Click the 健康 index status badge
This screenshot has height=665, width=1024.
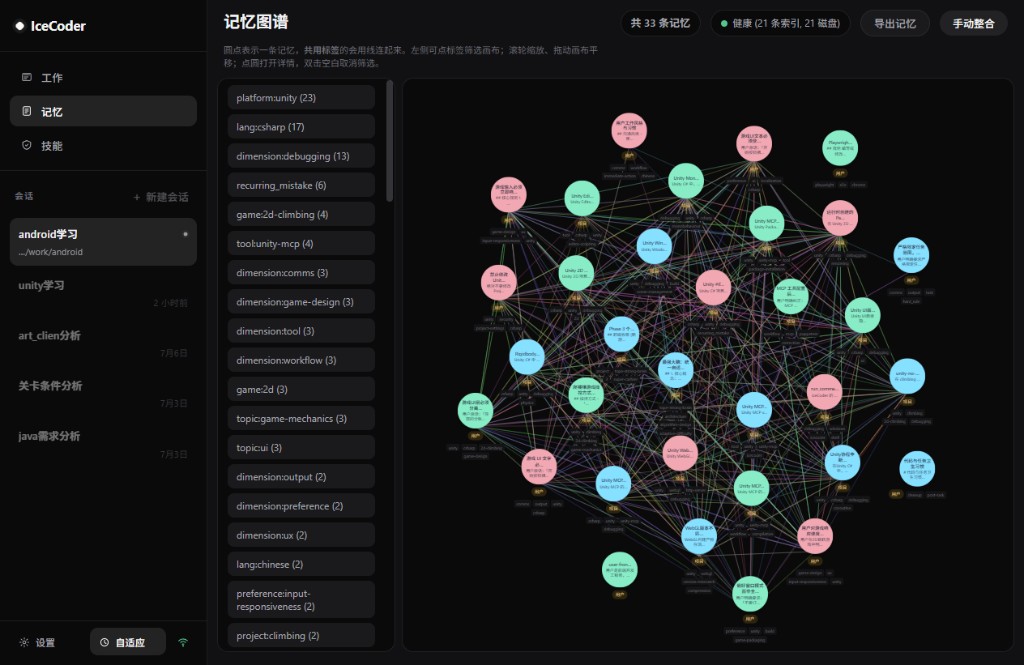(x=780, y=24)
